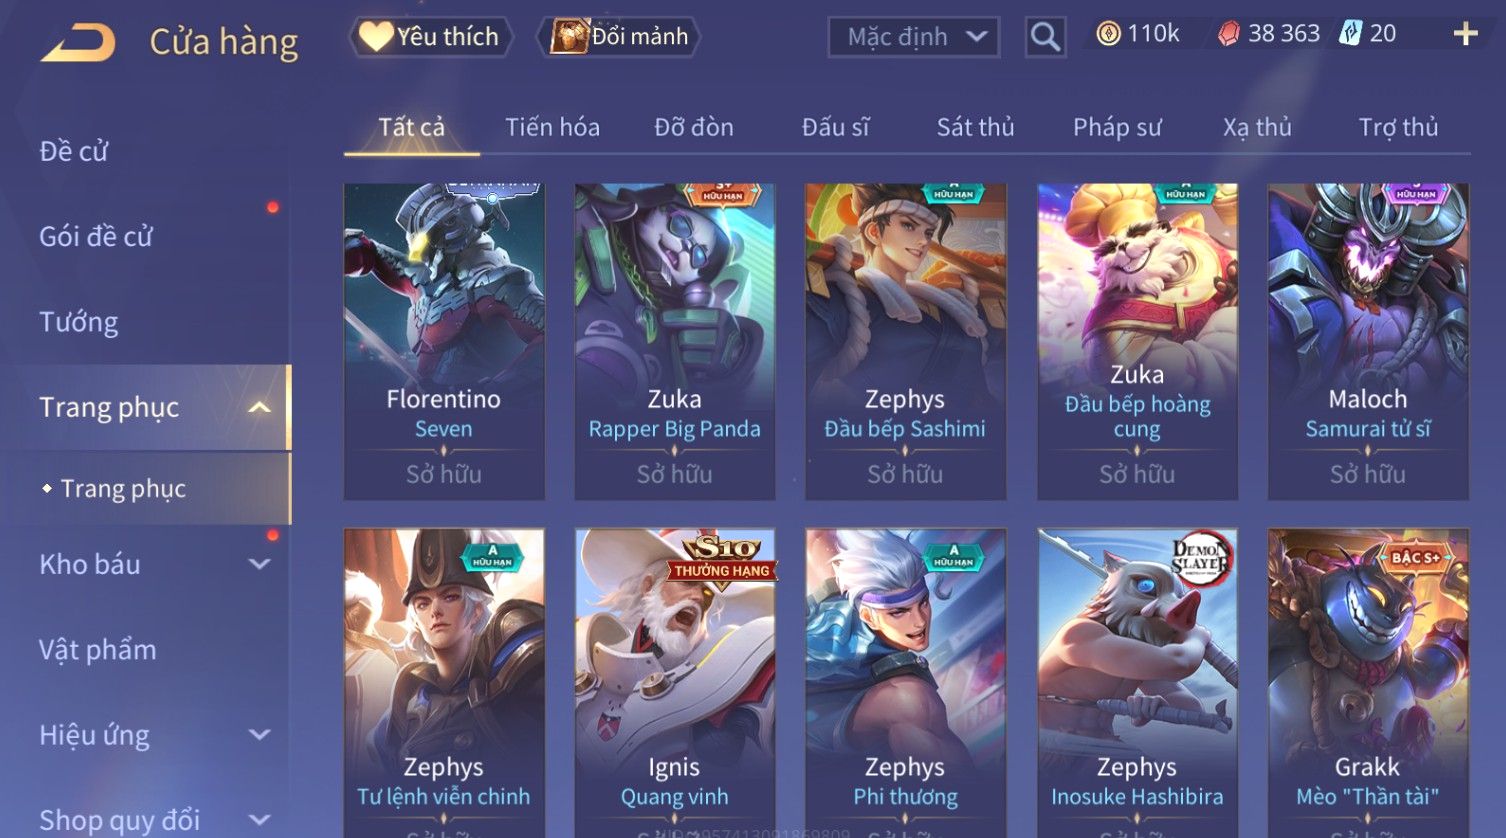Select Maloch Samurai tử sĩ skin
Viewport: 1506px width, 838px height.
[x=1368, y=341]
